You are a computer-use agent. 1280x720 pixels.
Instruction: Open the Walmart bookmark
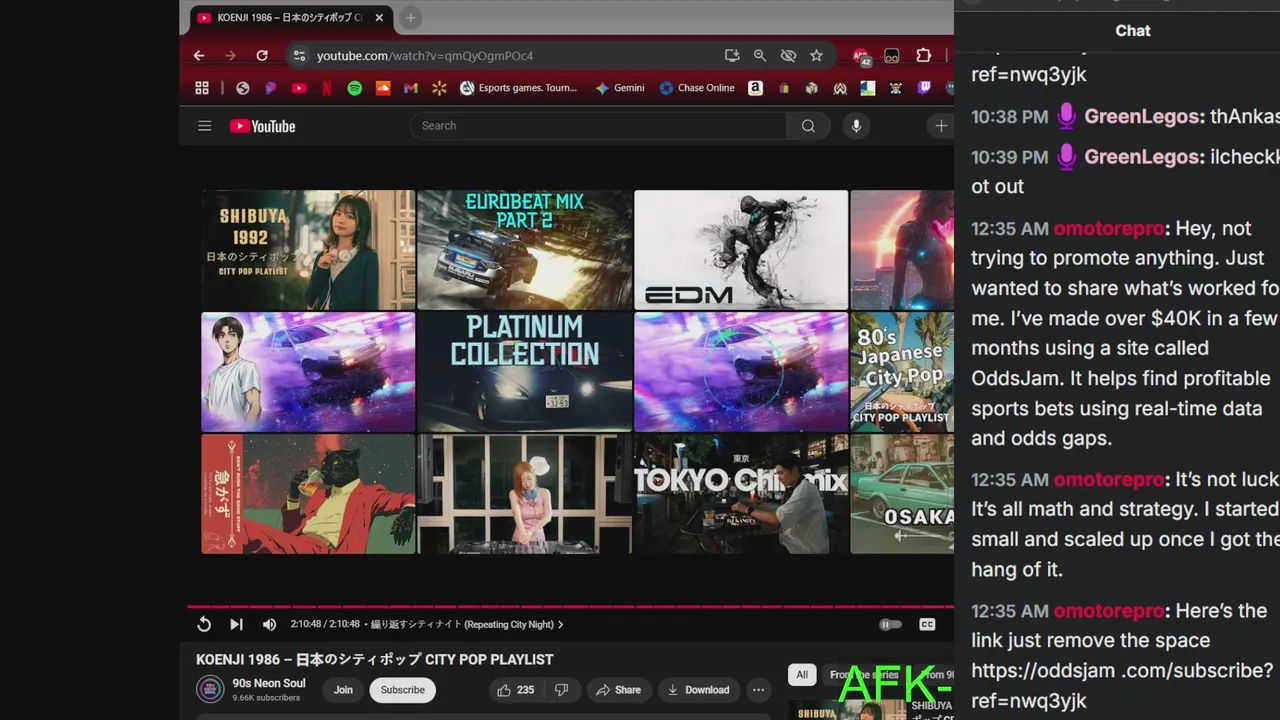[x=439, y=88]
